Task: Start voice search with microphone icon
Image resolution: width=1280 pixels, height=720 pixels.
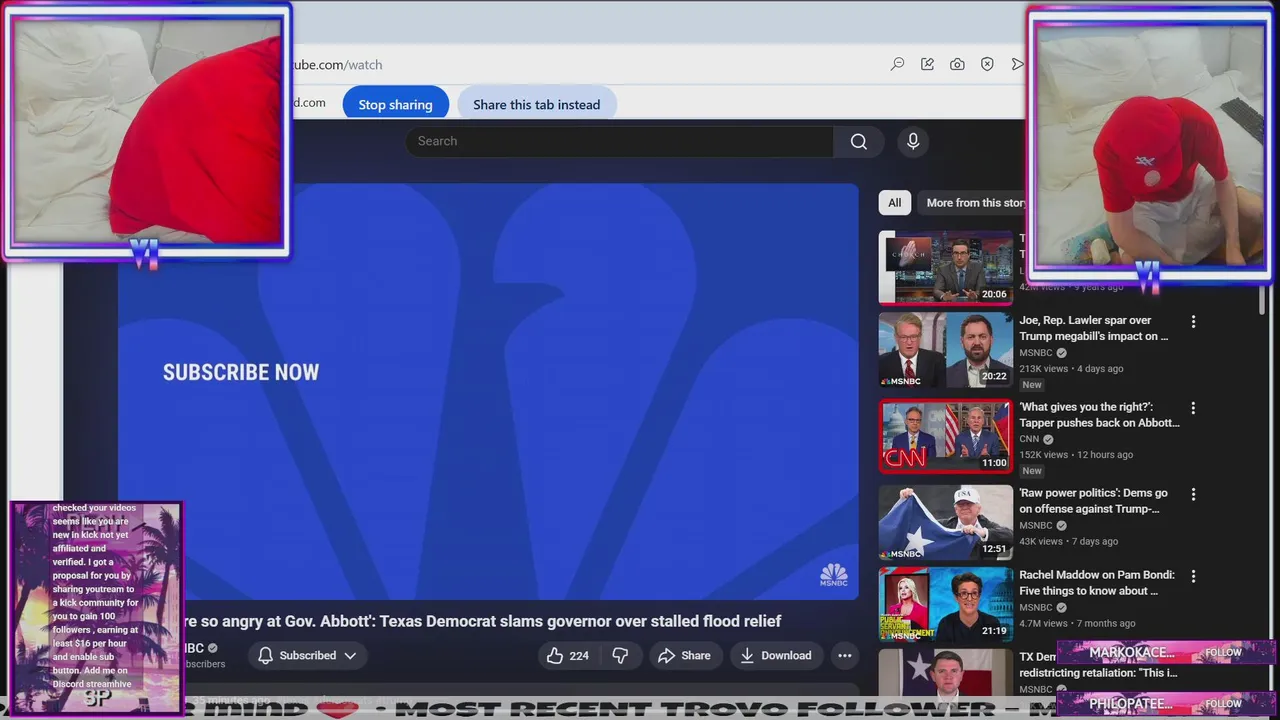Action: (x=913, y=141)
